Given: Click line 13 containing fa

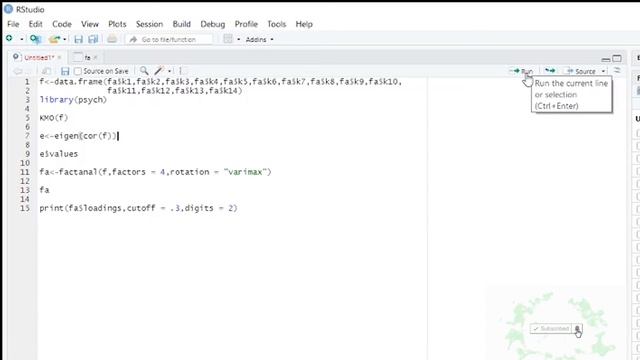Looking at the screenshot, I should (x=44, y=190).
